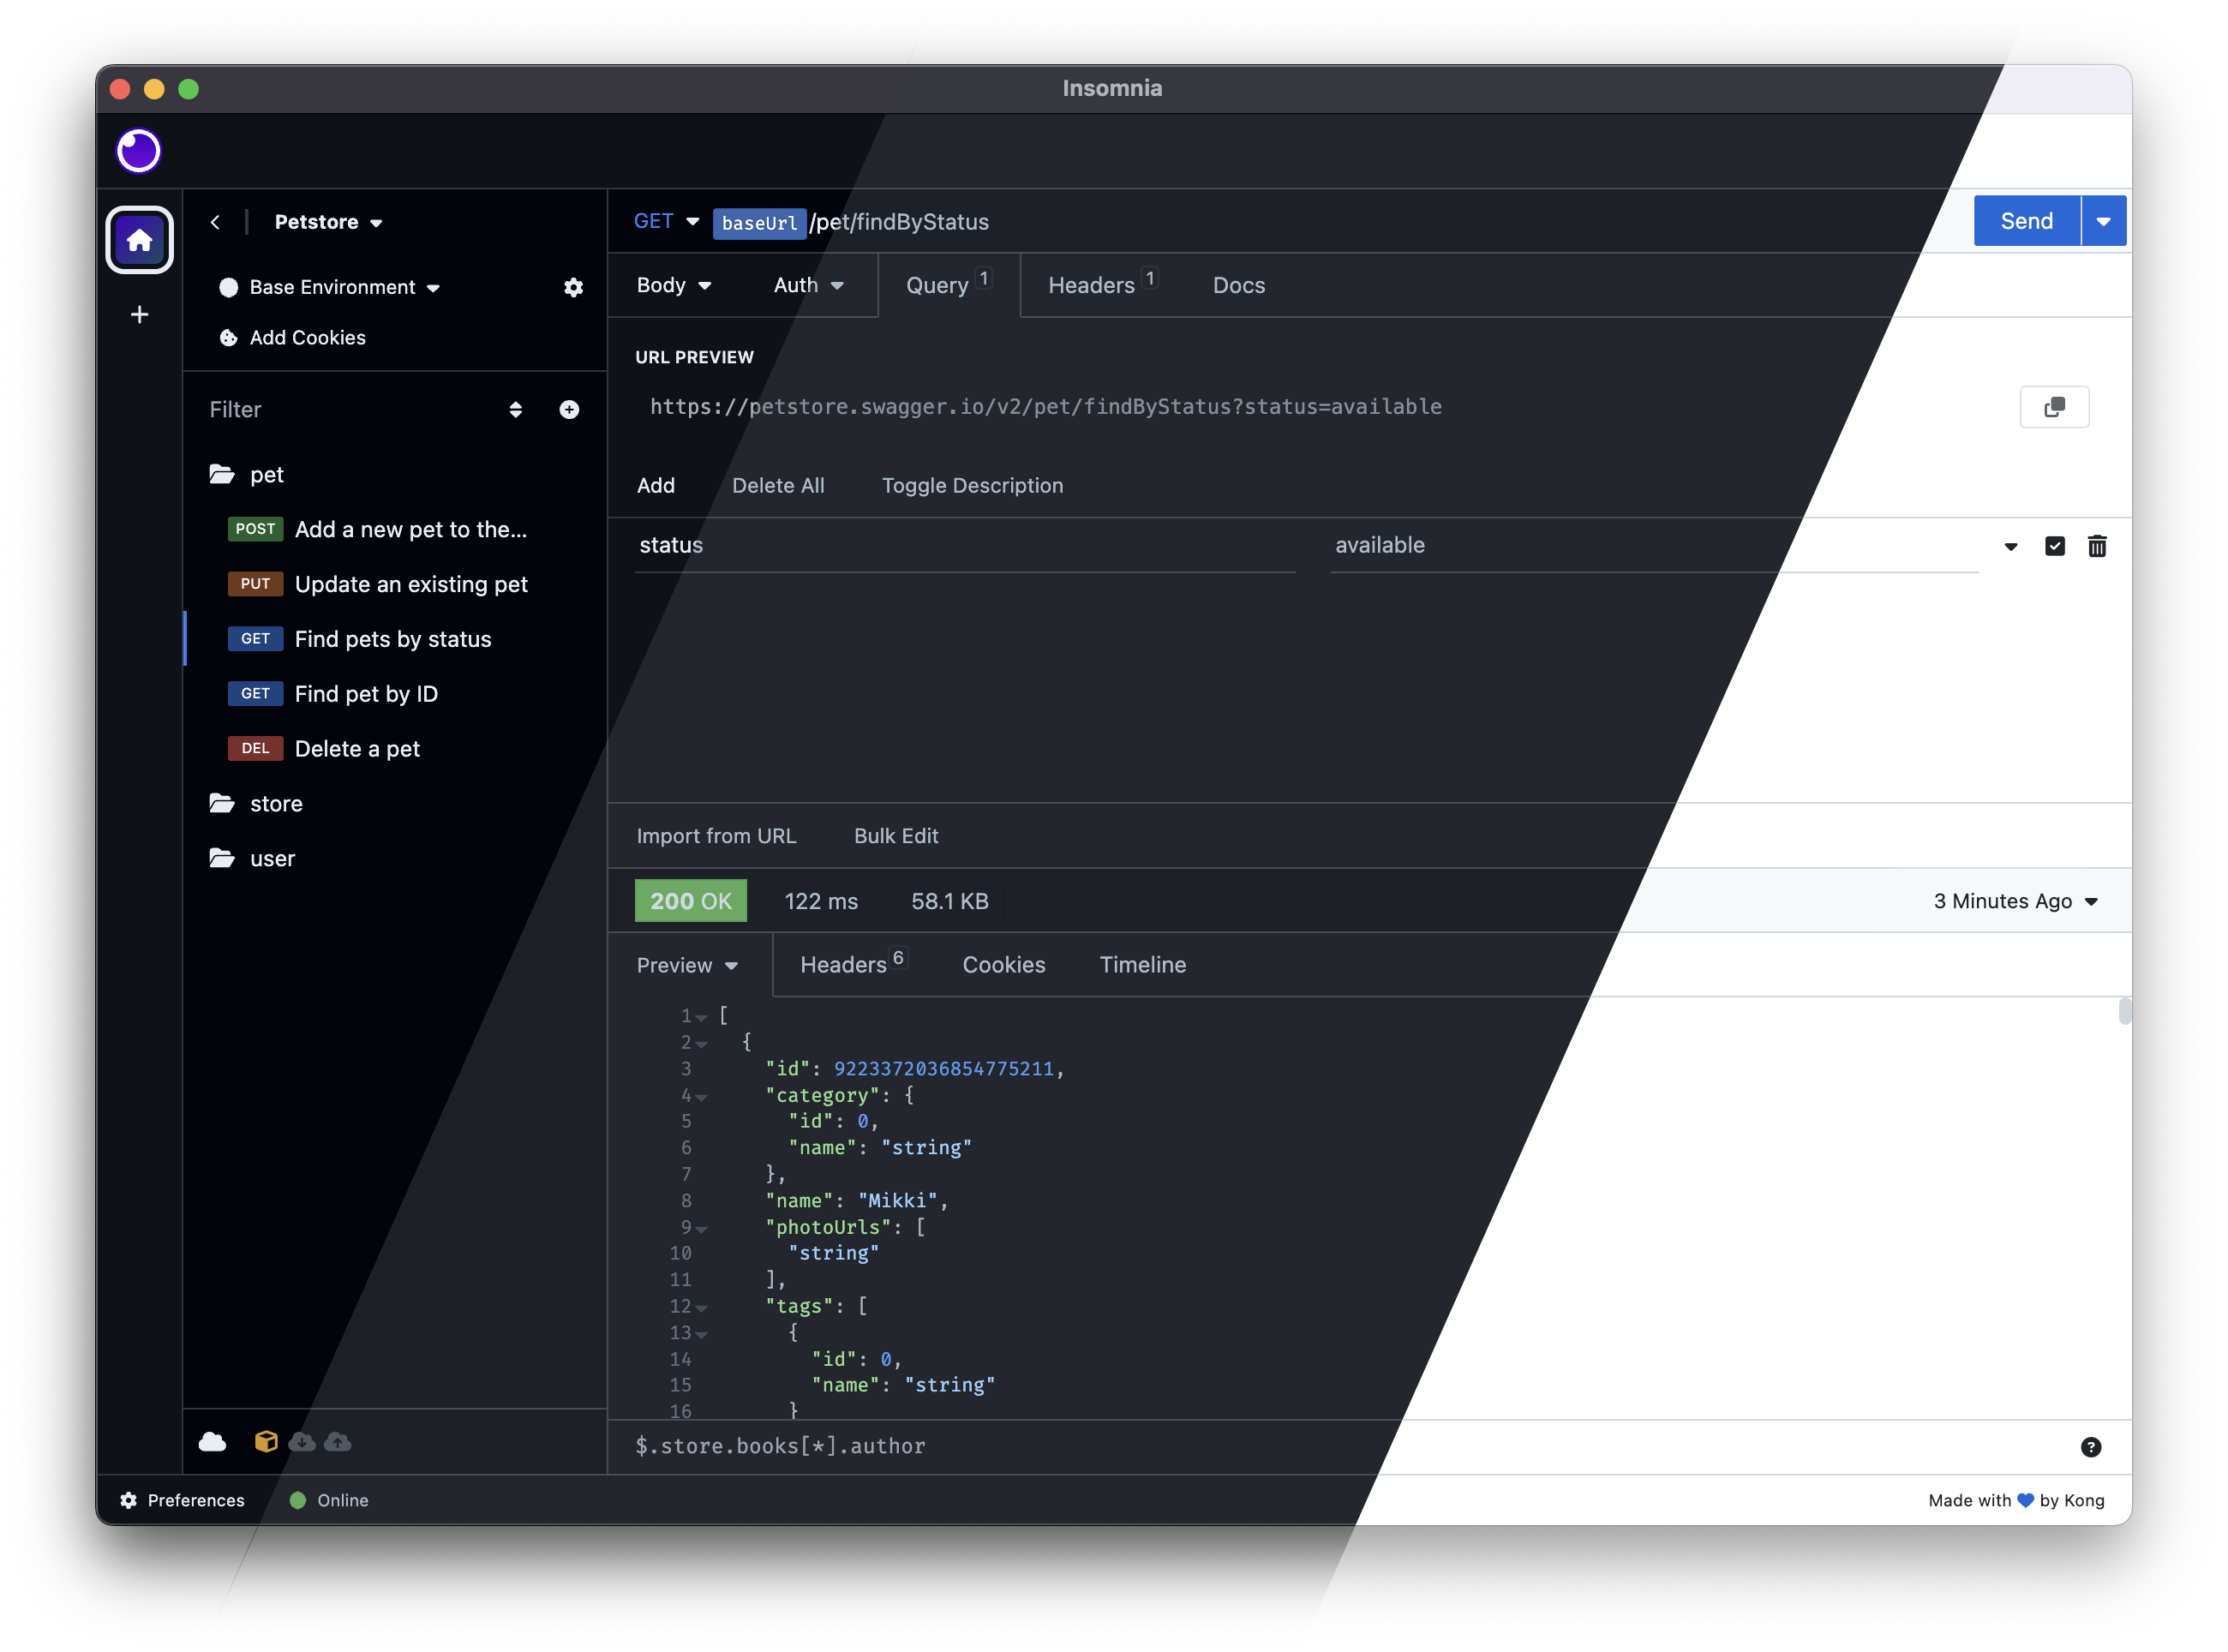The image size is (2228, 1652).
Task: Open the help question mark icon
Action: click(2090, 1447)
